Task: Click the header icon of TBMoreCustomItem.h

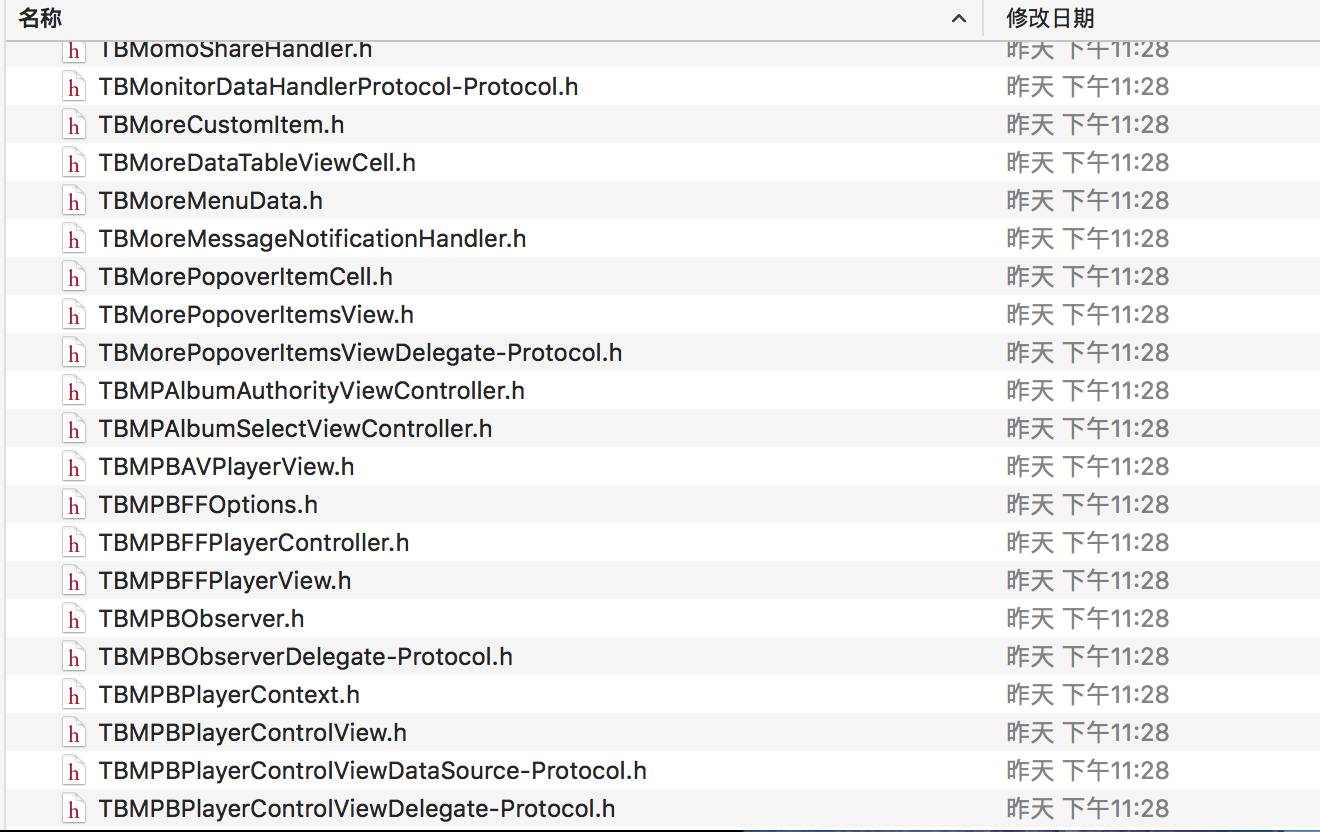Action: tap(73, 125)
